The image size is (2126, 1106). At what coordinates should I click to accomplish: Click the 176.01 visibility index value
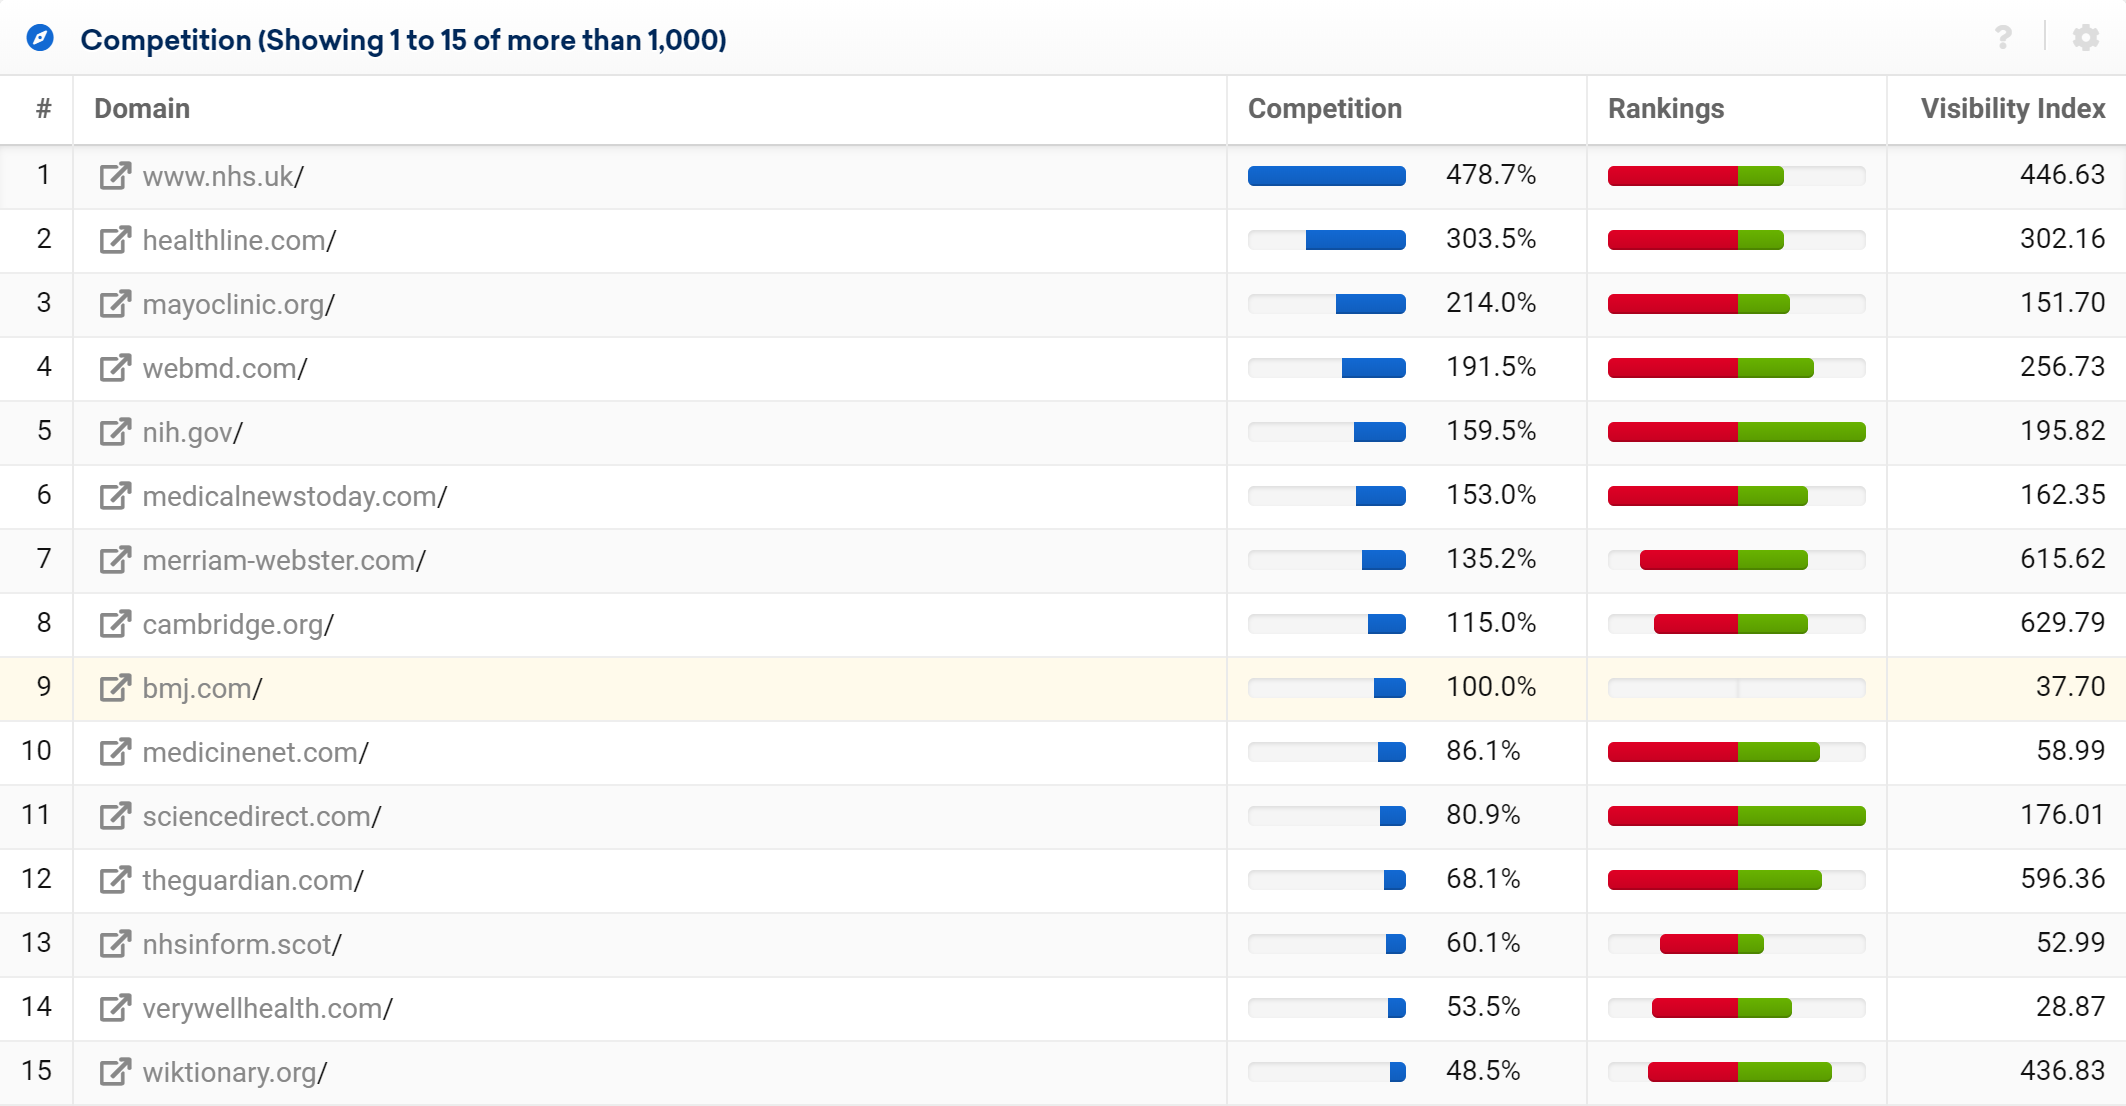pos(2063,815)
